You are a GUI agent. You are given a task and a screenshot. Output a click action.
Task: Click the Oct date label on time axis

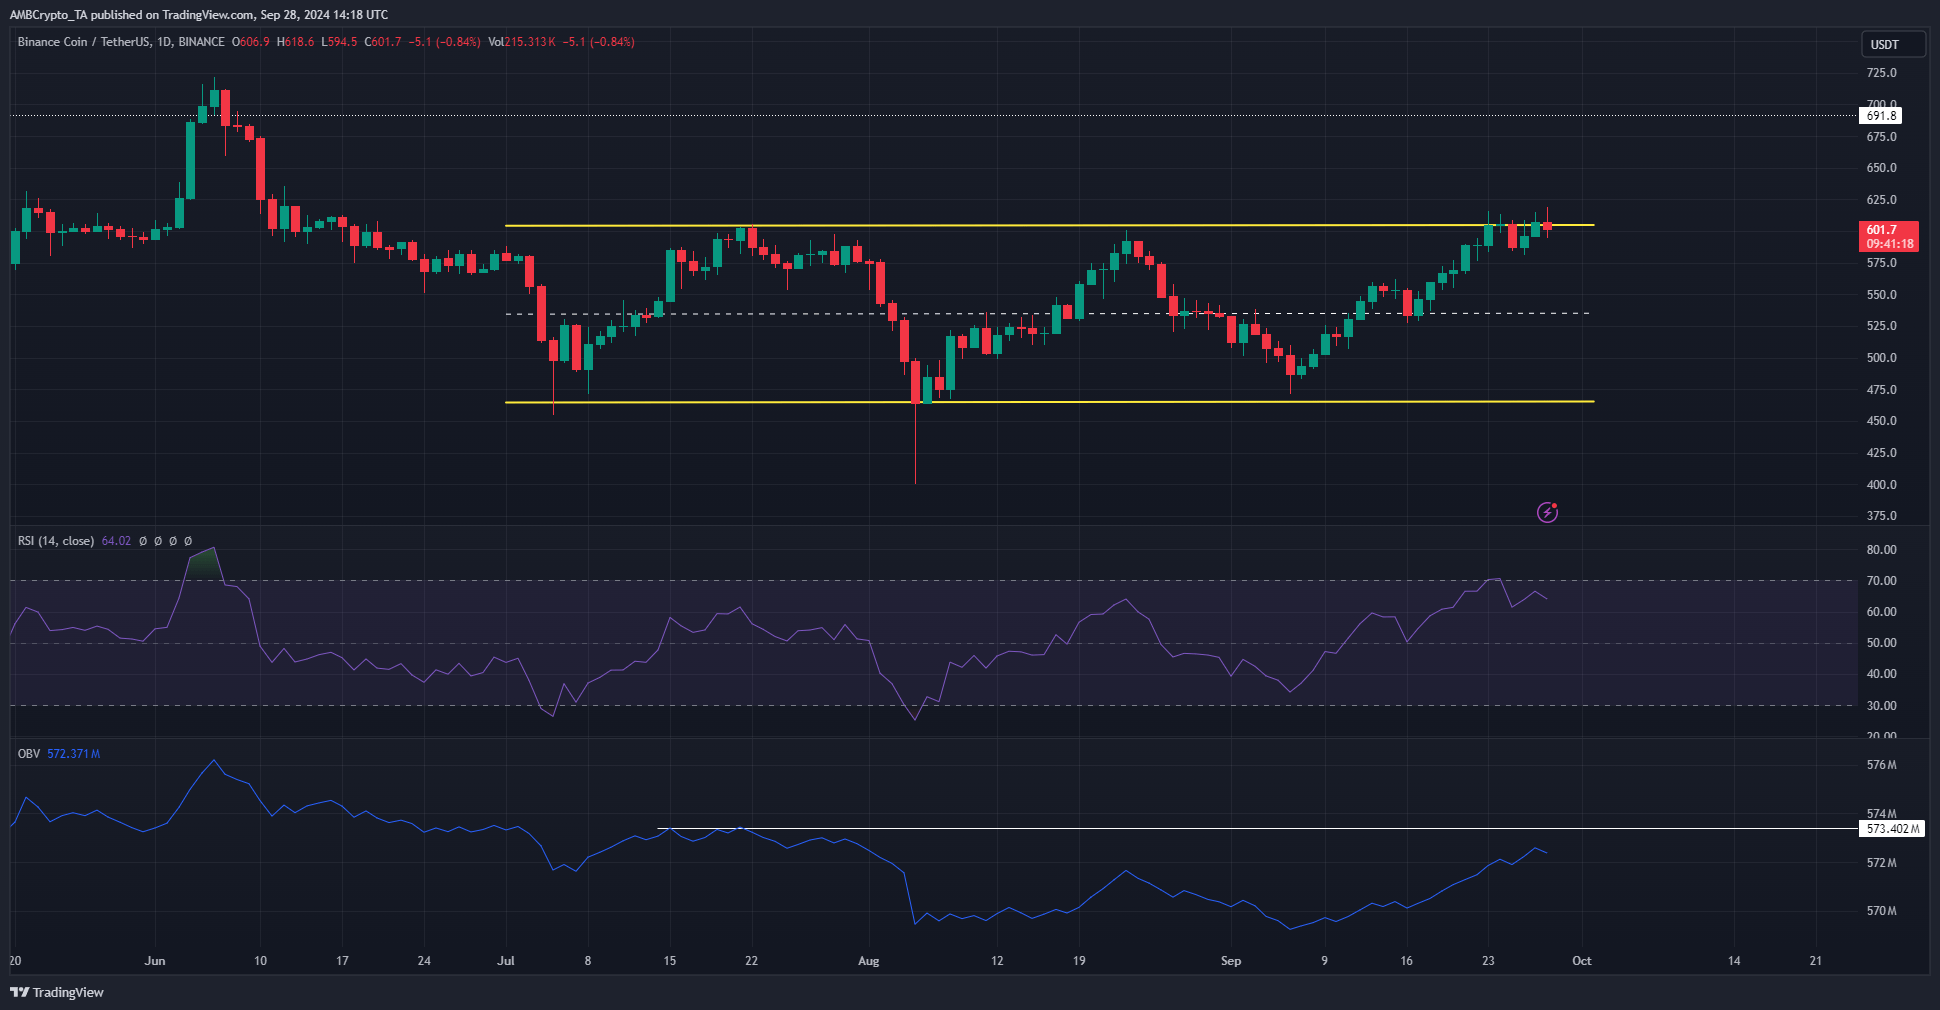coord(1582,961)
